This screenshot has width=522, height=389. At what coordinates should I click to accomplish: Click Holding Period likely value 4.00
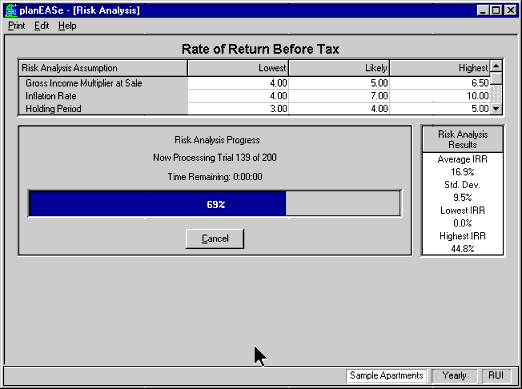[339, 109]
